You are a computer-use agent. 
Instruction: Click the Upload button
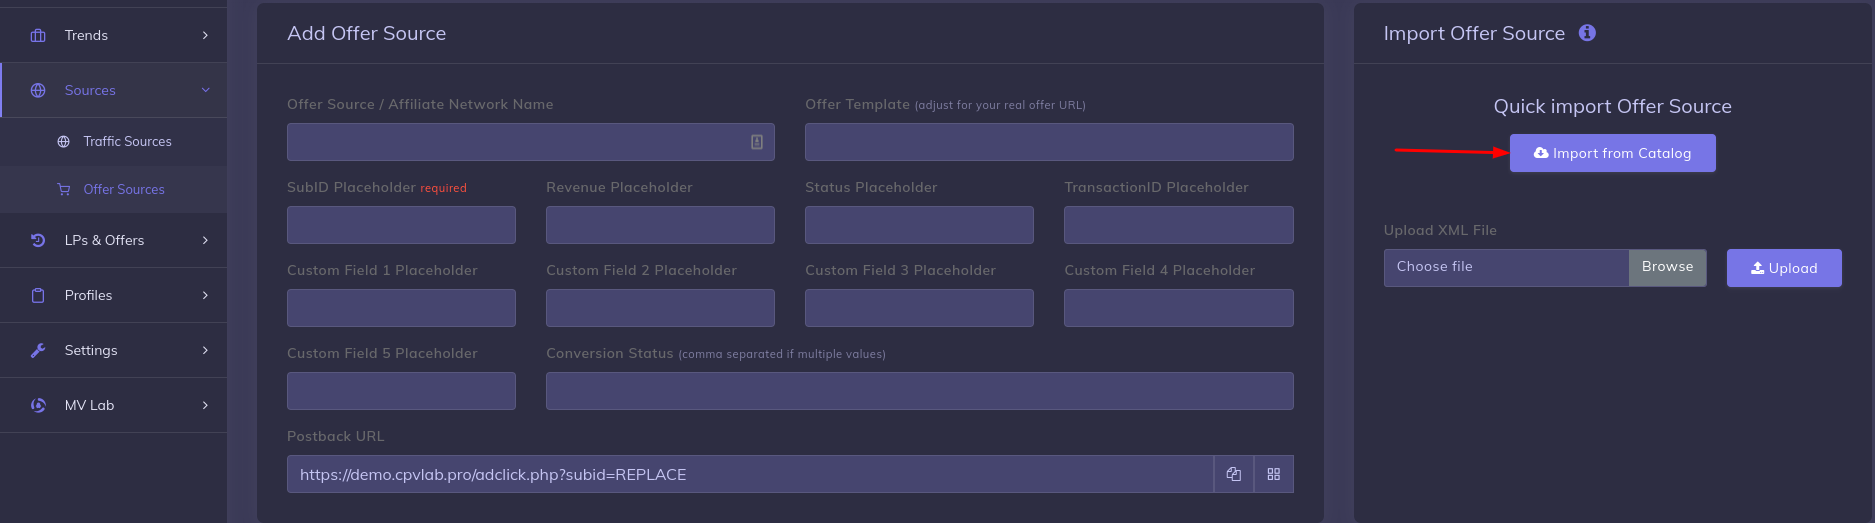tap(1783, 268)
